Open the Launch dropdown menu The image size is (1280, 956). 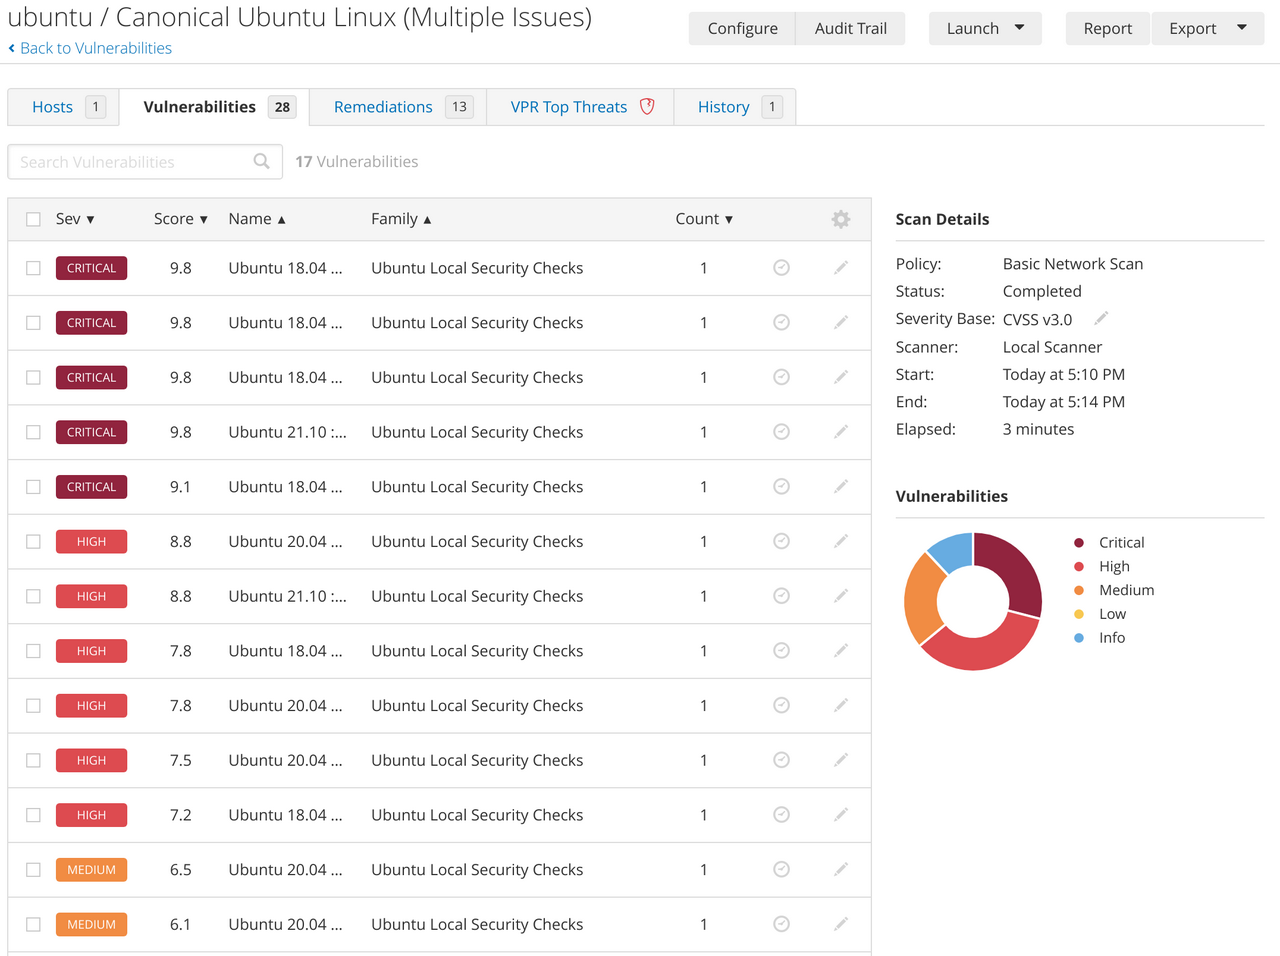[x=985, y=28]
